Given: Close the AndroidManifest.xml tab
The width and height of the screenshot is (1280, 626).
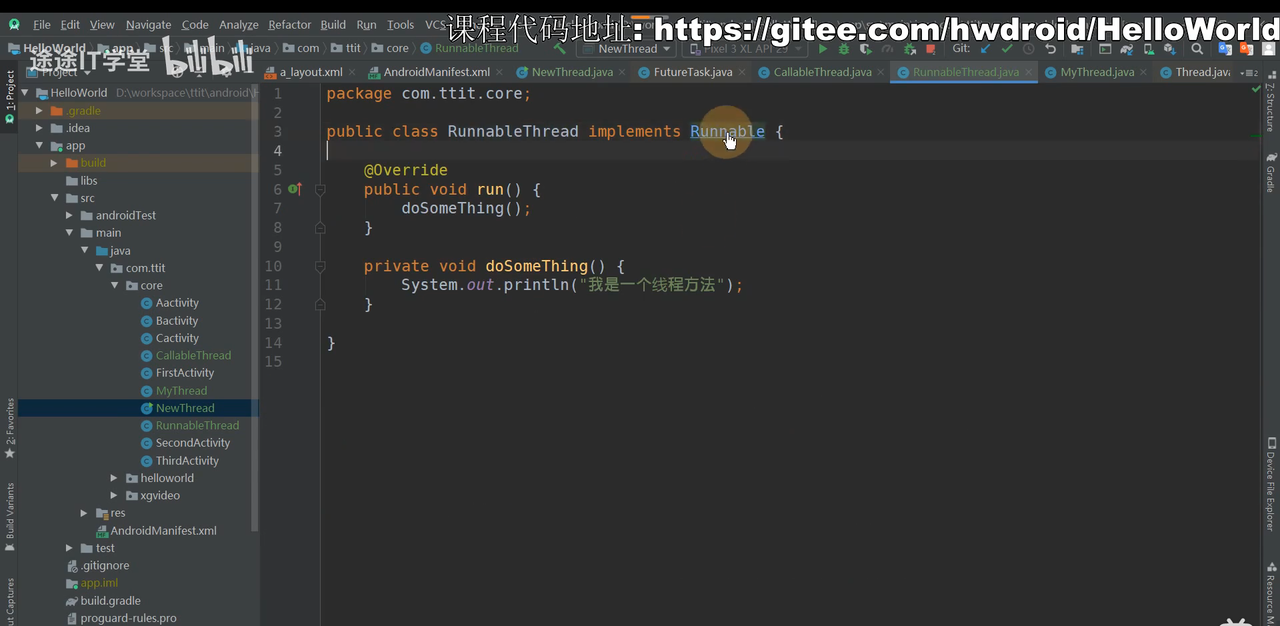Looking at the screenshot, I should 499,72.
